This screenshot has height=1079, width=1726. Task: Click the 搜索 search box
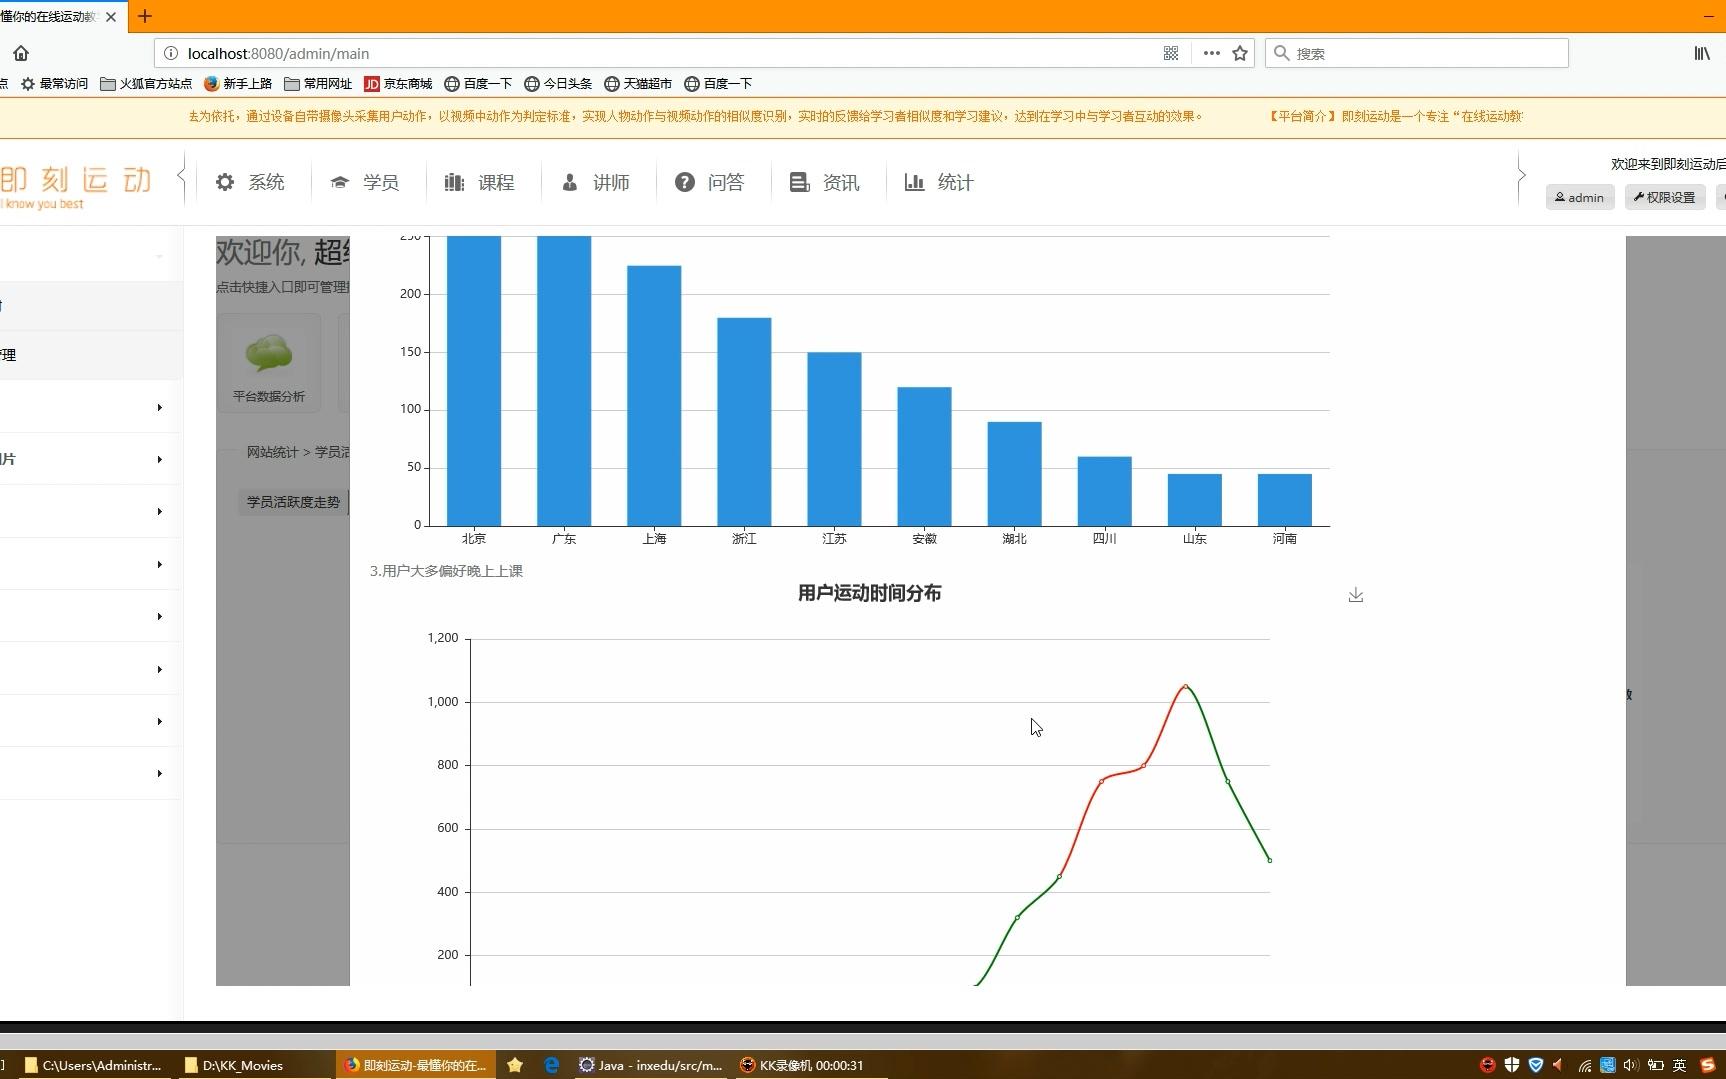[x=1417, y=53]
